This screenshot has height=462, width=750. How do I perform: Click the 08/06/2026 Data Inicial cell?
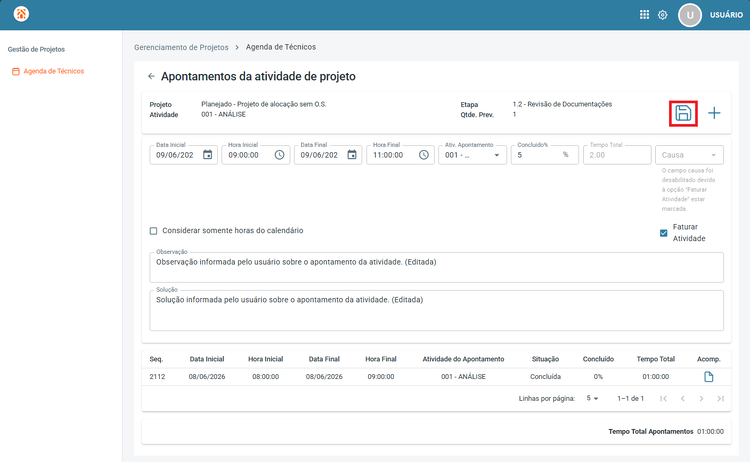click(x=207, y=377)
